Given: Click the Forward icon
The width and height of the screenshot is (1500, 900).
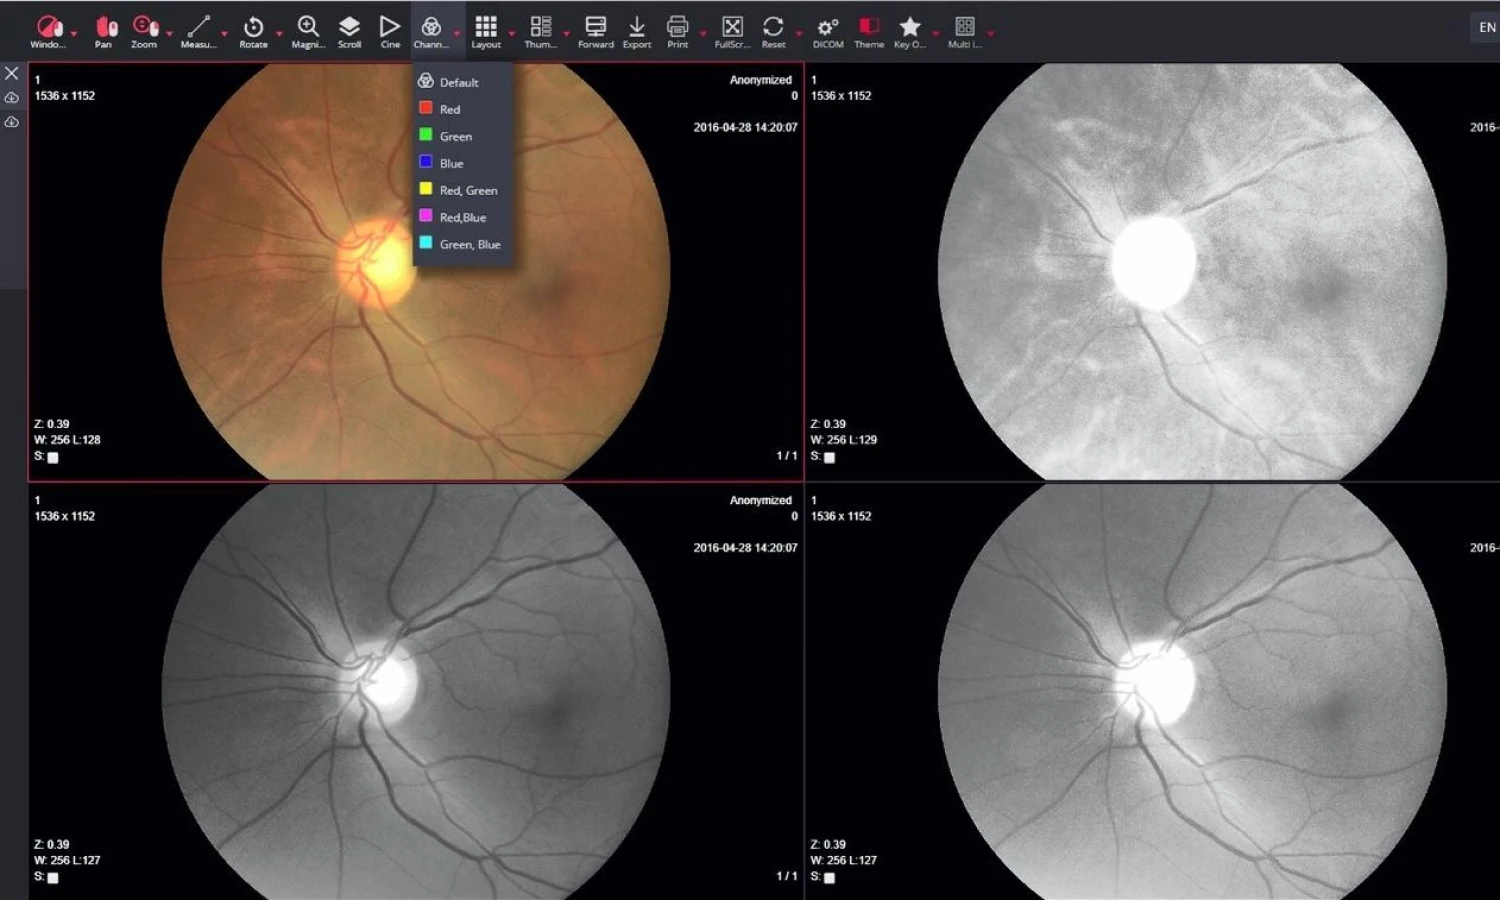Looking at the screenshot, I should tap(596, 27).
